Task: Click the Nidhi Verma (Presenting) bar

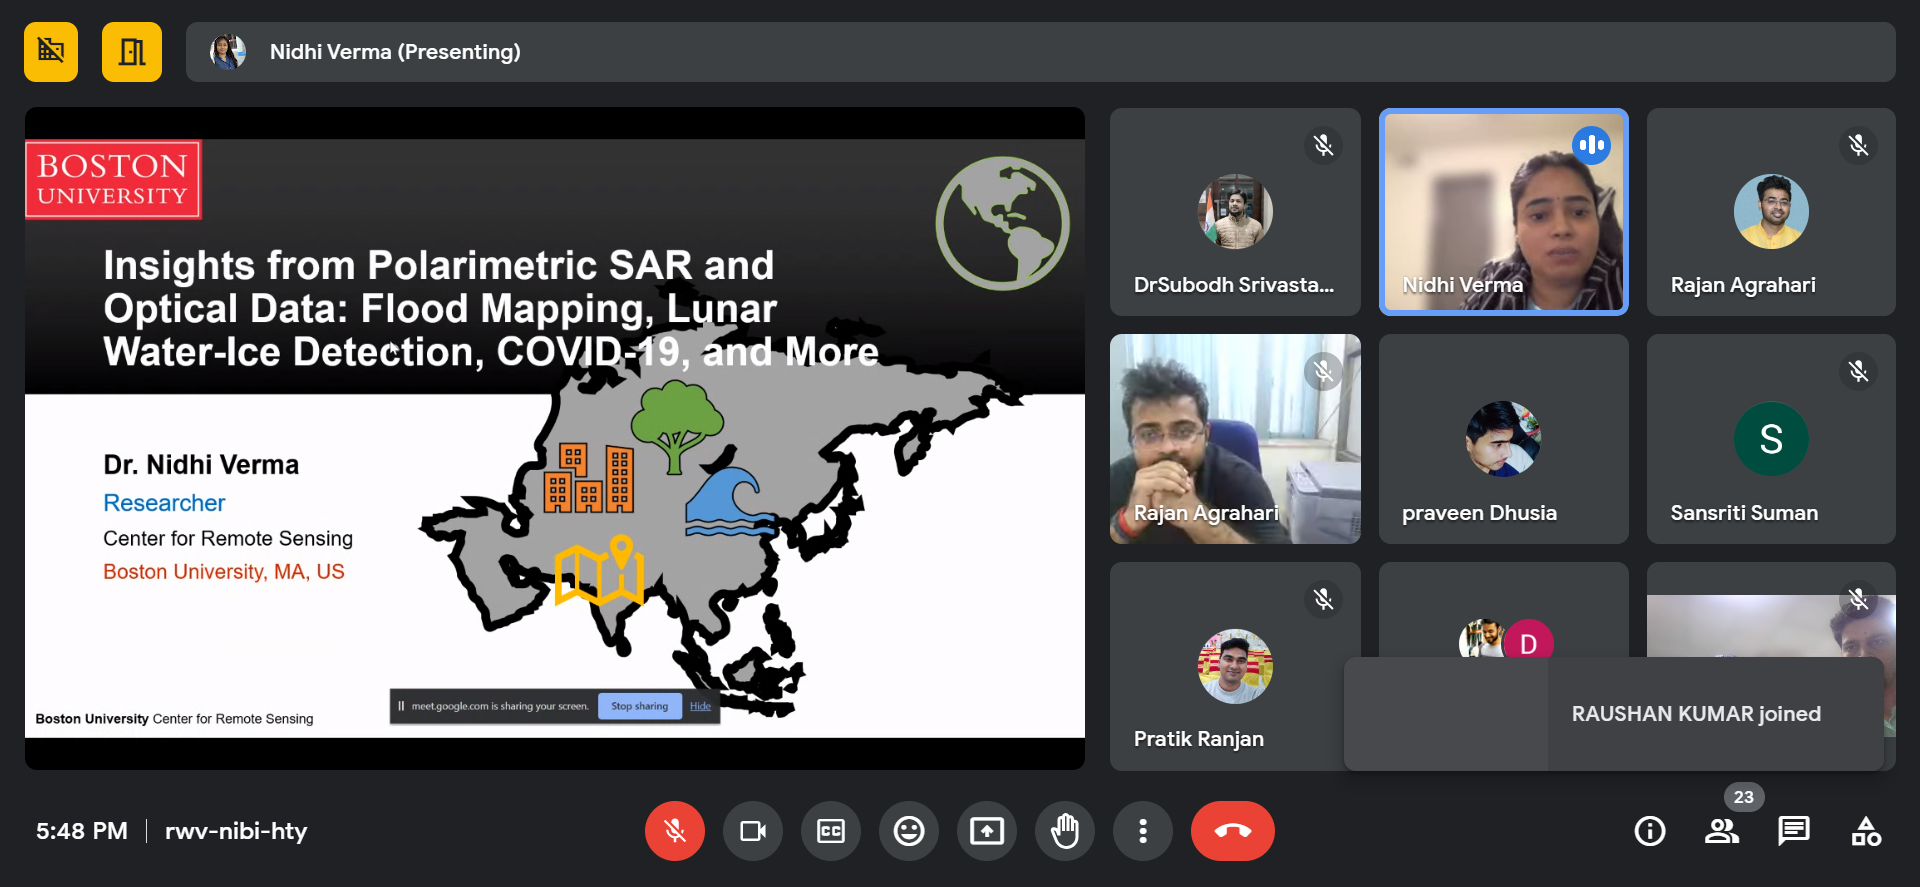Action: [1040, 52]
